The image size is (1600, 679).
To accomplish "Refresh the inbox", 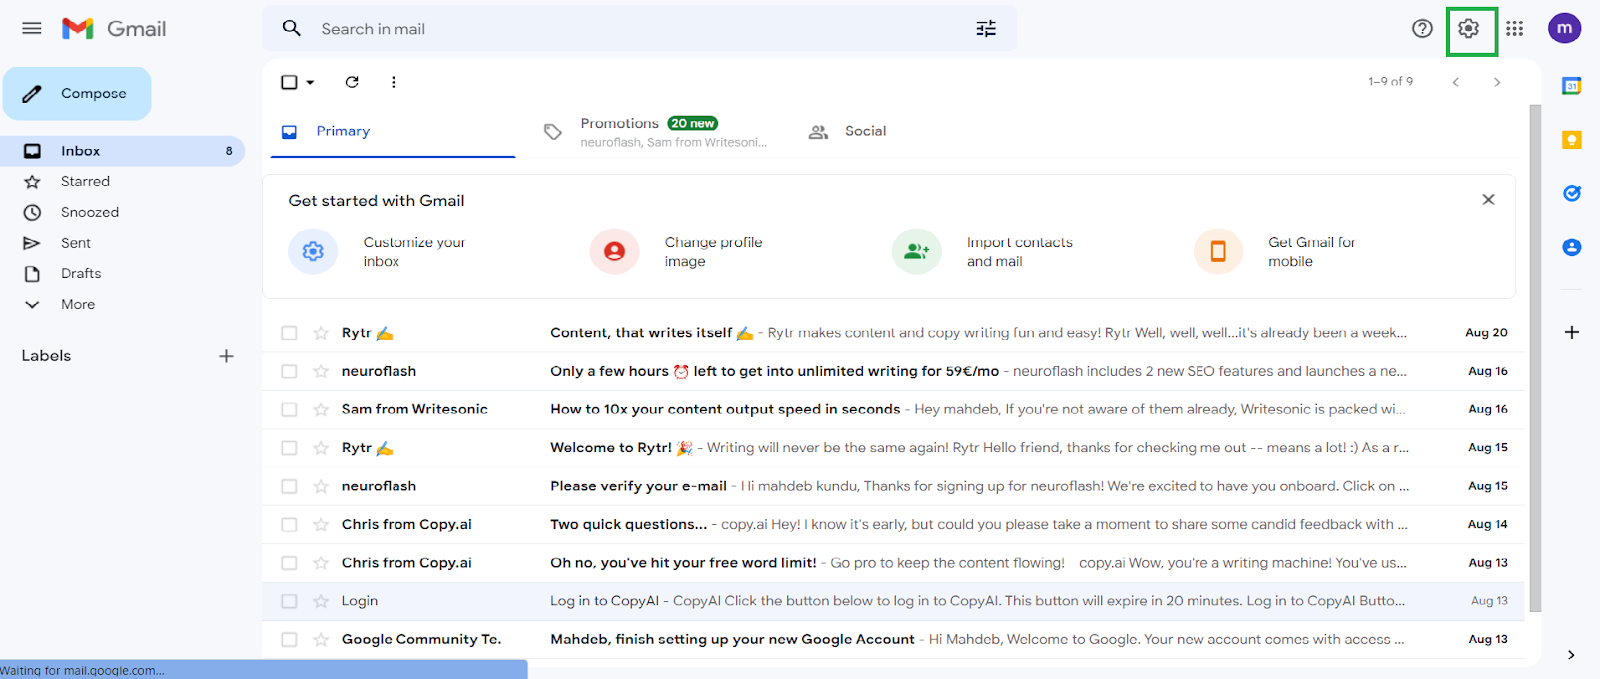I will tap(352, 82).
